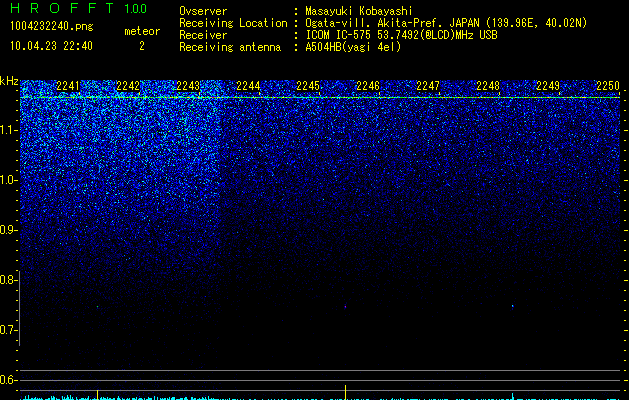
Task: Click the 2250 time marker
Action: click(x=608, y=86)
